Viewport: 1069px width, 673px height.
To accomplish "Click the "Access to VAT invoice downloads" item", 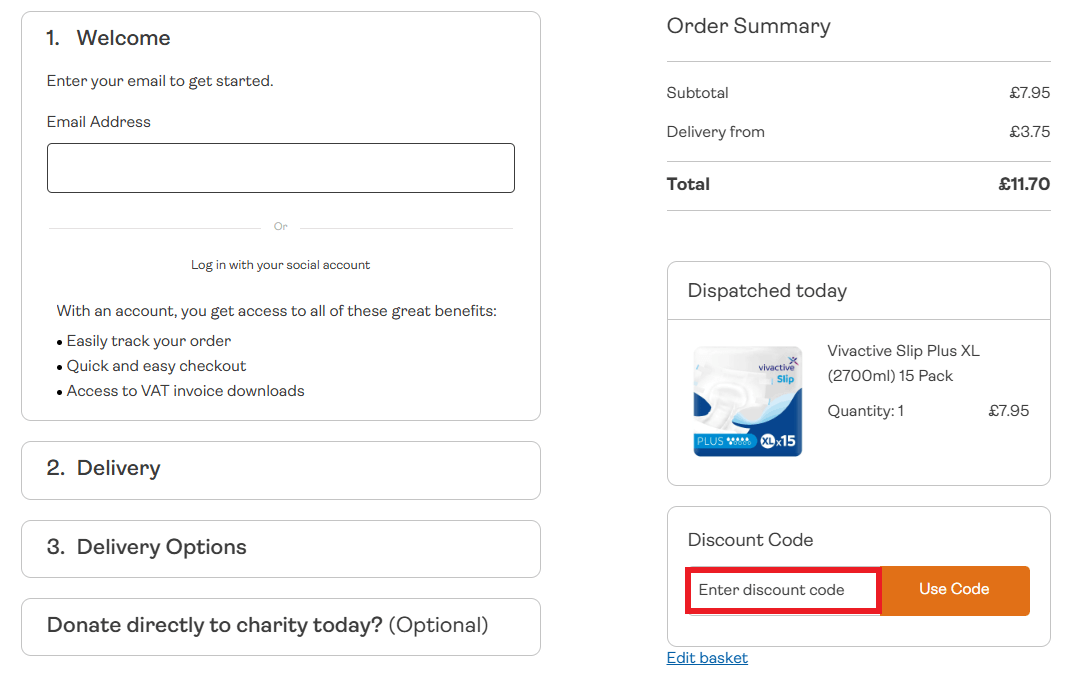I will (184, 391).
